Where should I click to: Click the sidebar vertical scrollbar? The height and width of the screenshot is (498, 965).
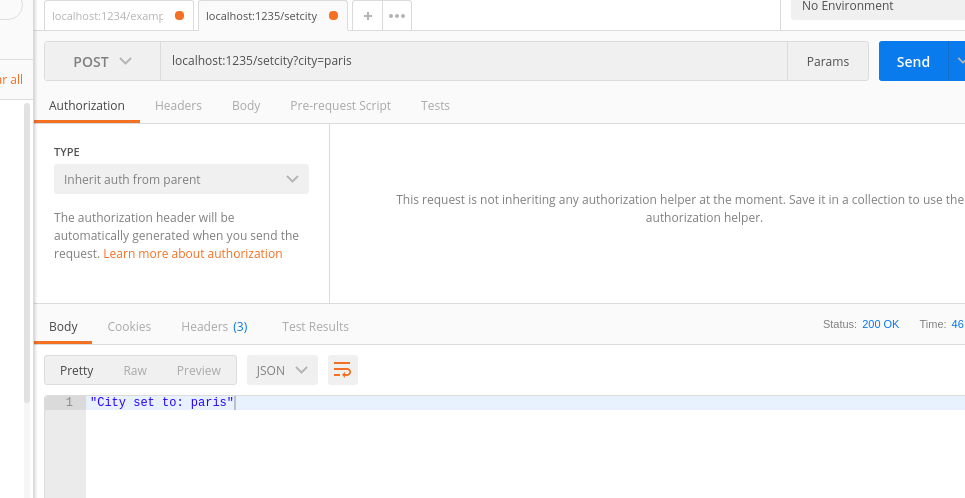pos(27,252)
